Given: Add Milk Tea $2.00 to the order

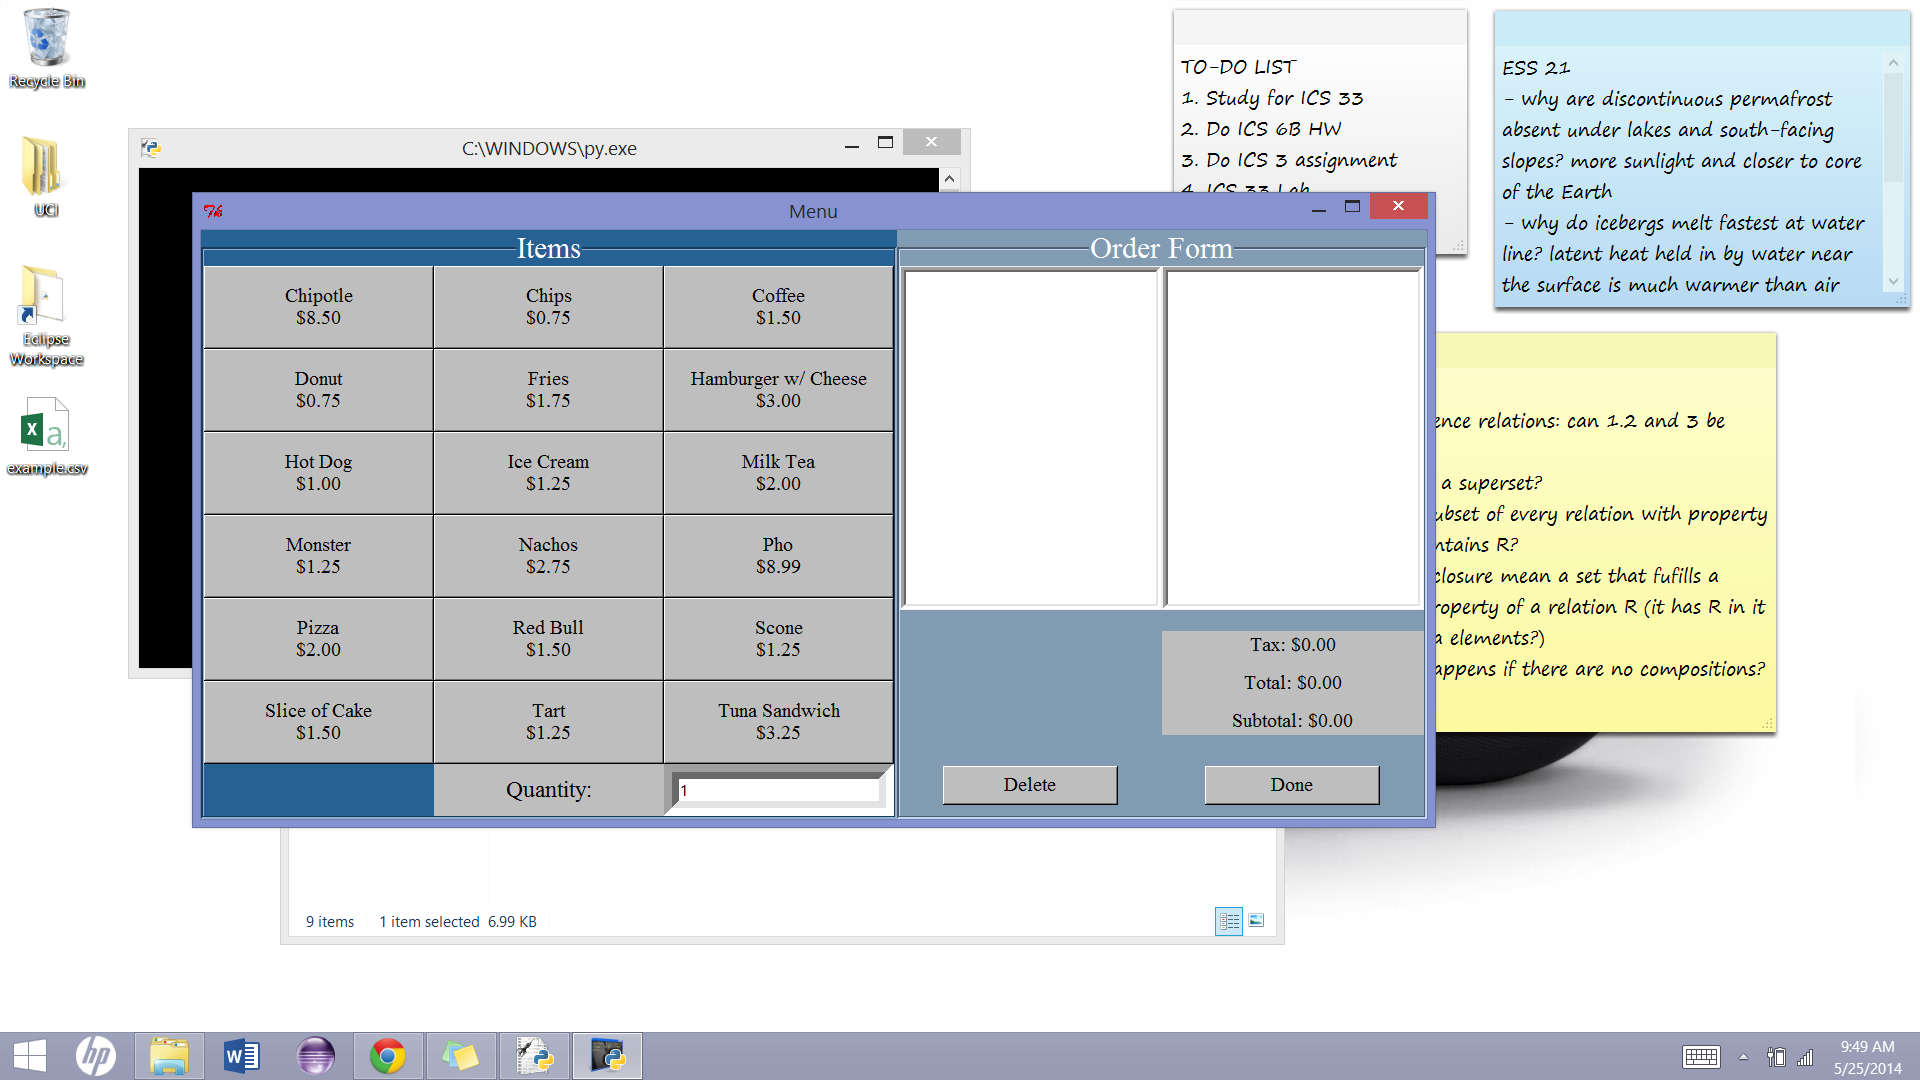Looking at the screenshot, I should [778, 473].
